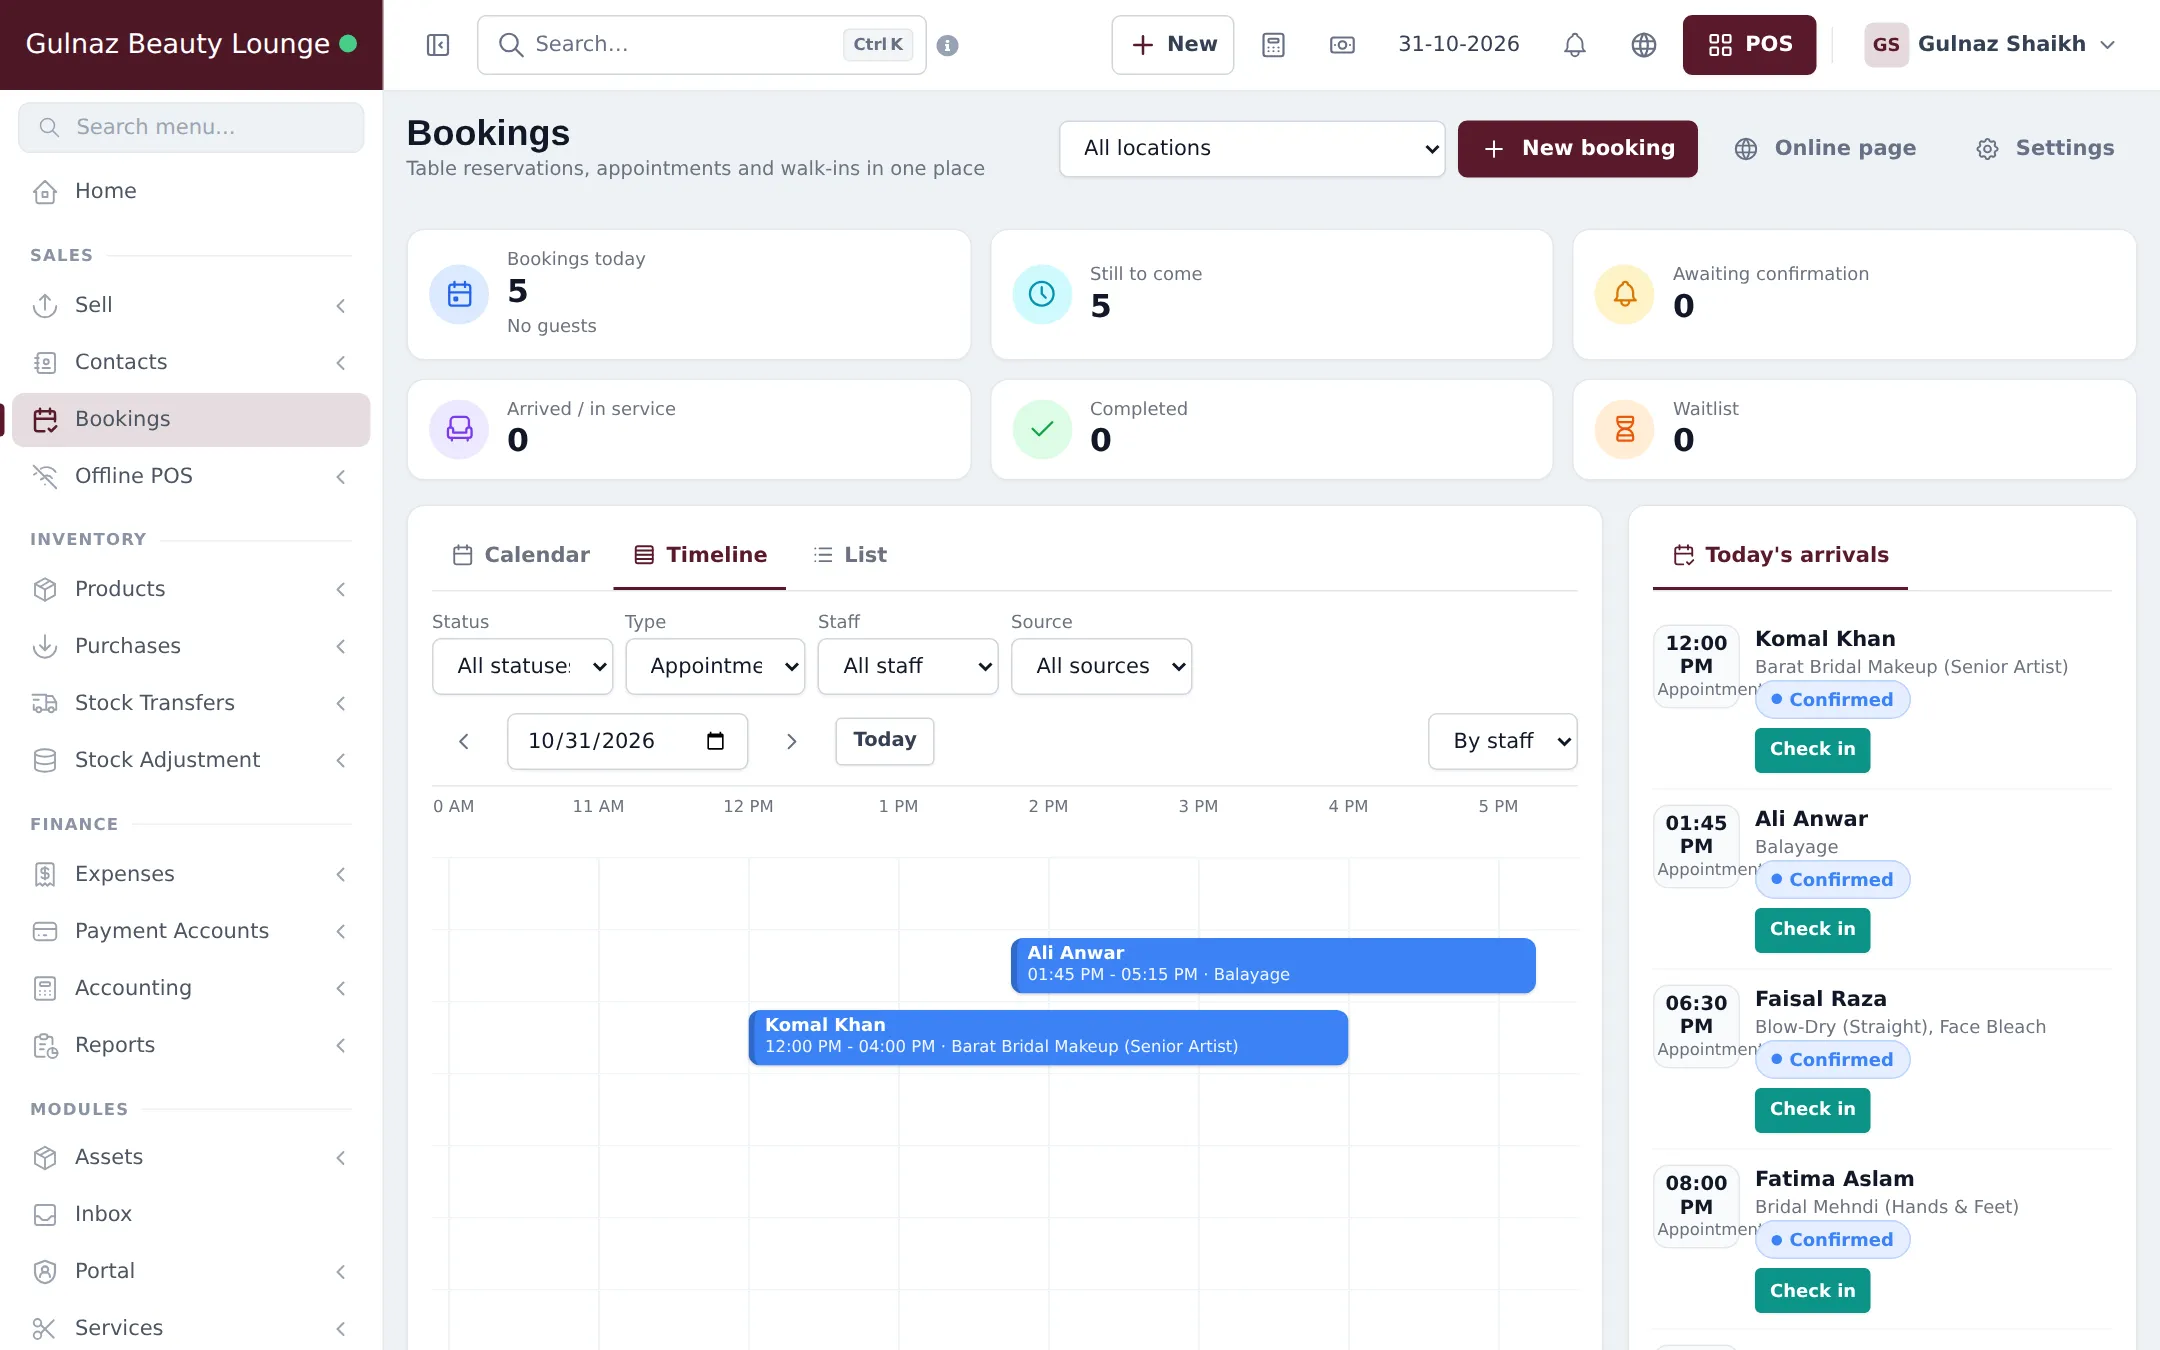This screenshot has height=1350, width=2160.
Task: Click the globe language icon in header
Action: point(1644,45)
